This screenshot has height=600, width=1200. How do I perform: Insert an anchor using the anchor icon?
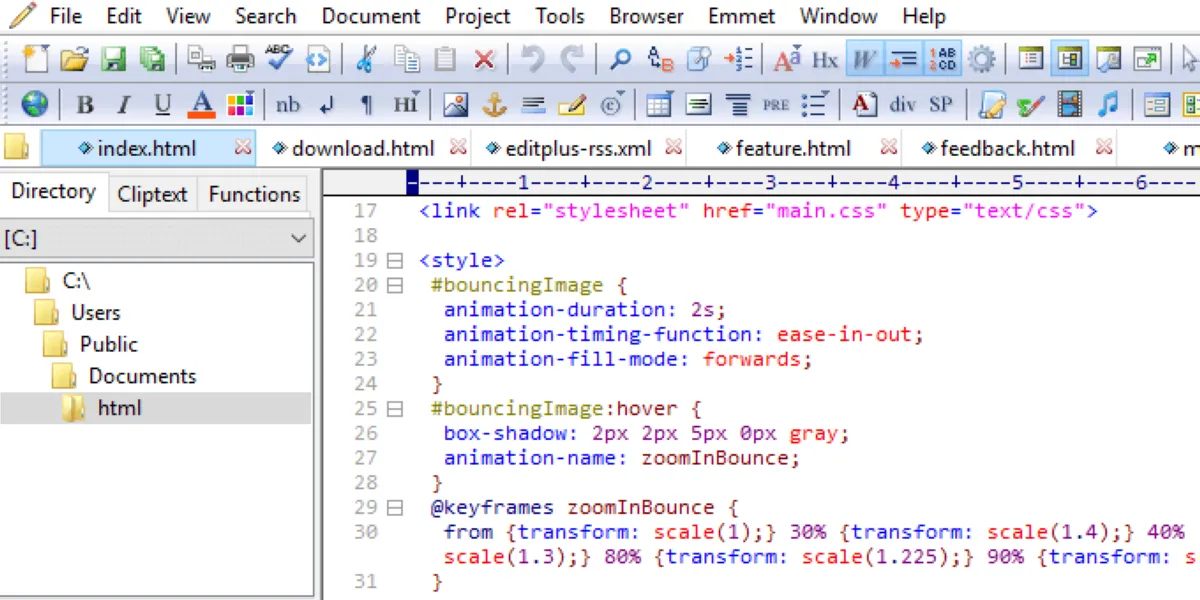(x=495, y=104)
